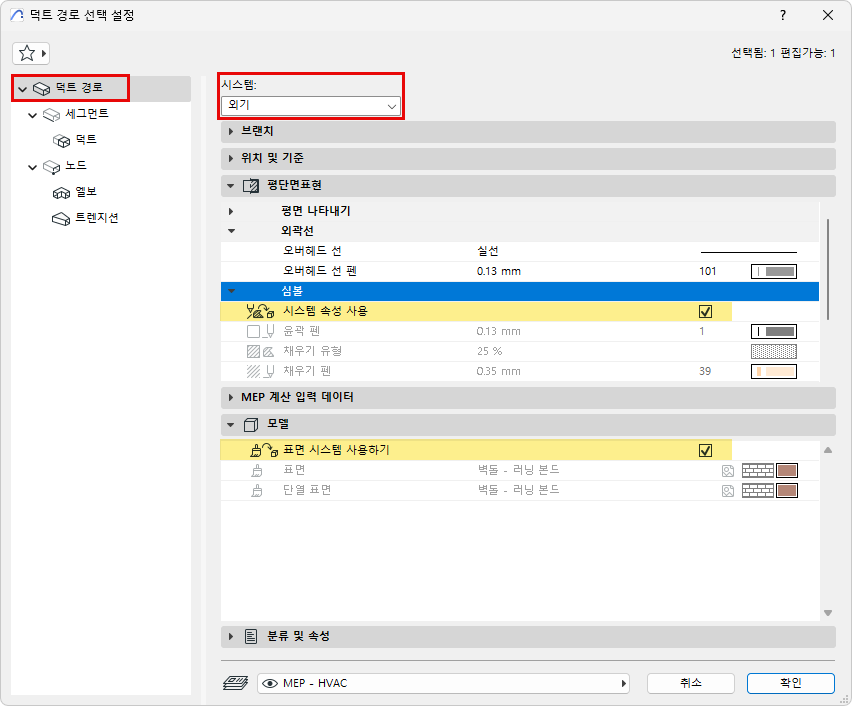The width and height of the screenshot is (852, 706).
Task: Click the 오버헤드 선 line type preview
Action: 749,252
